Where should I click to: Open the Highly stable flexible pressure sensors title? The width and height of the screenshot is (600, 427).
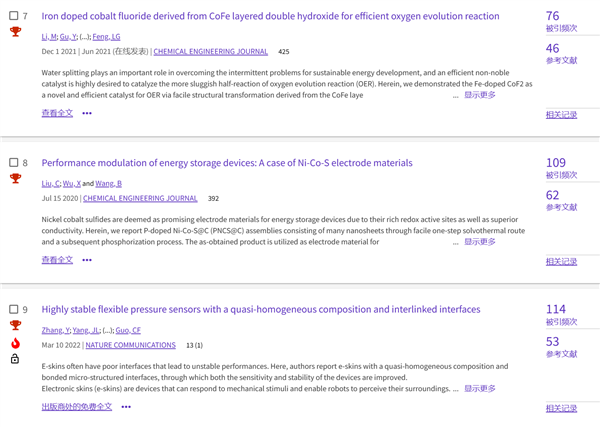tap(260, 310)
